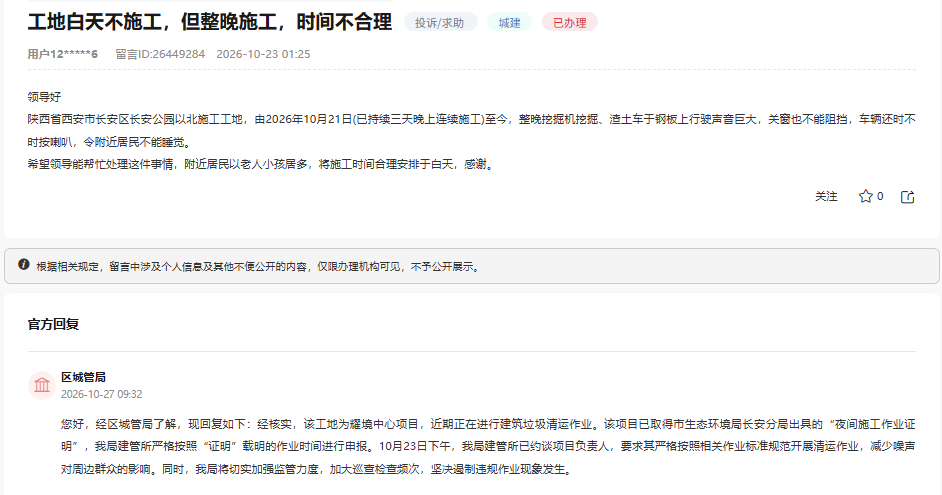942x495 pixels.
Task: Click the post timestamp 2026-10-23 01:25
Action: 263,54
